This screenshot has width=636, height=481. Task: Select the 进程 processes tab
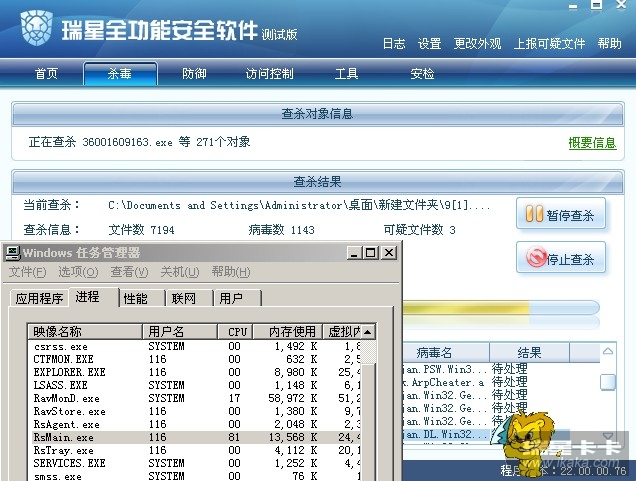94,297
